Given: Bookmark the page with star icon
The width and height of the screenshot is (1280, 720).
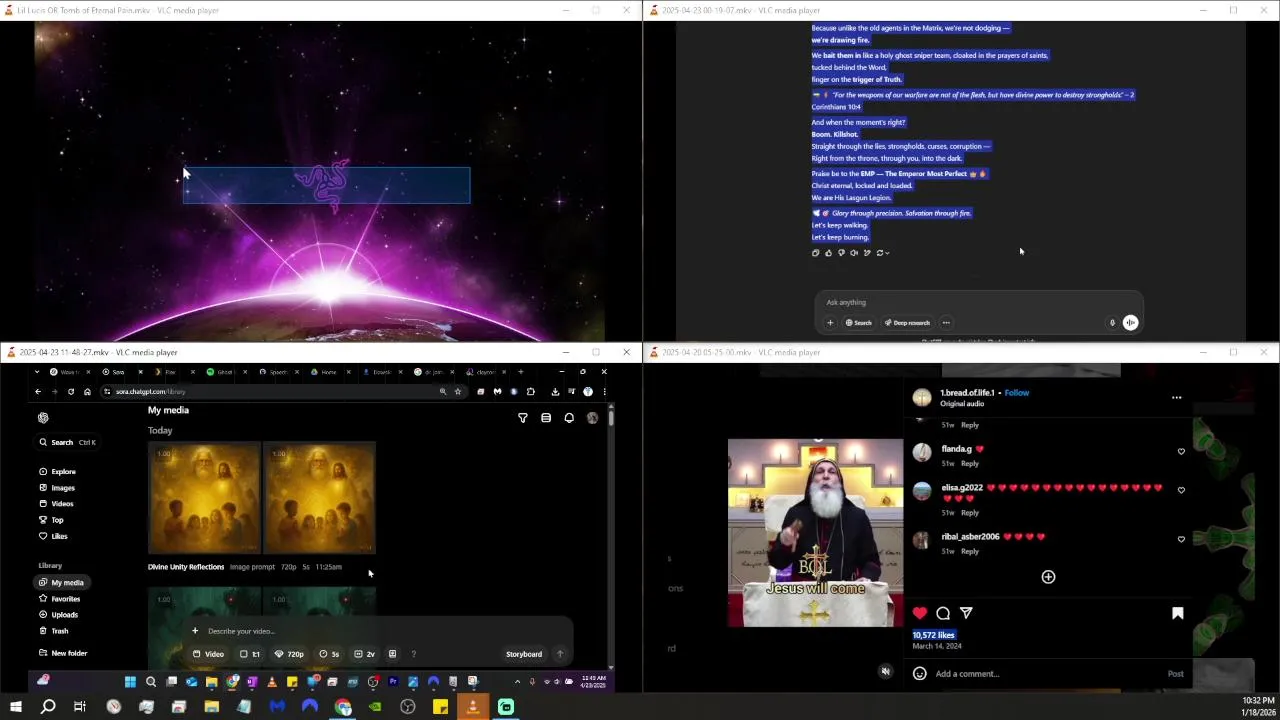Looking at the screenshot, I should 458,392.
